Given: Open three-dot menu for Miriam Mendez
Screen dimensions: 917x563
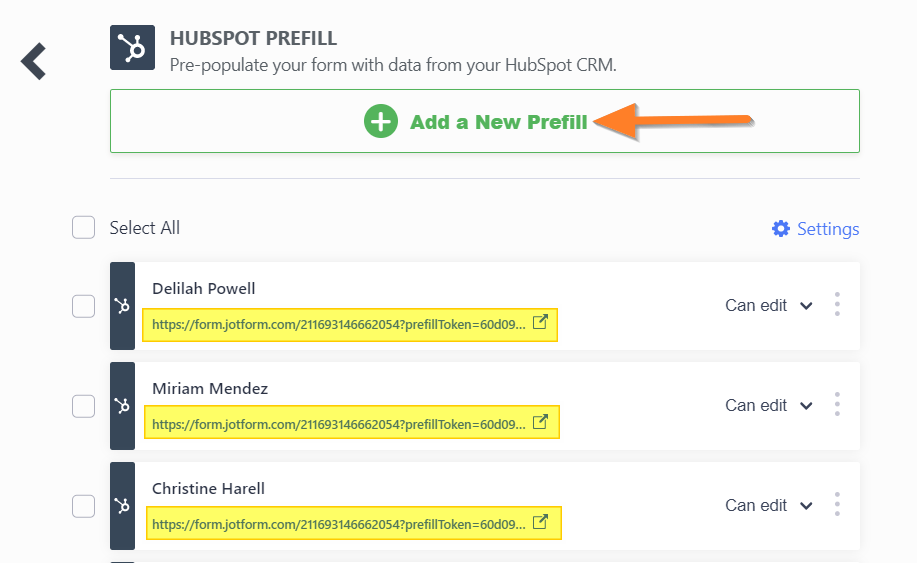Looking at the screenshot, I should tap(837, 405).
